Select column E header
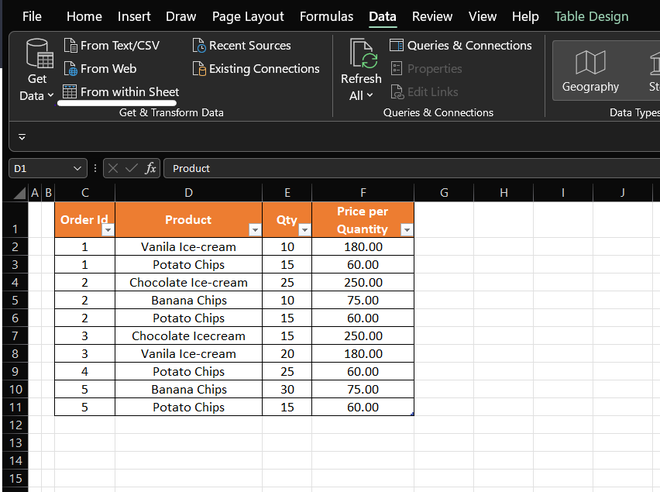The width and height of the screenshot is (660, 492). (287, 193)
